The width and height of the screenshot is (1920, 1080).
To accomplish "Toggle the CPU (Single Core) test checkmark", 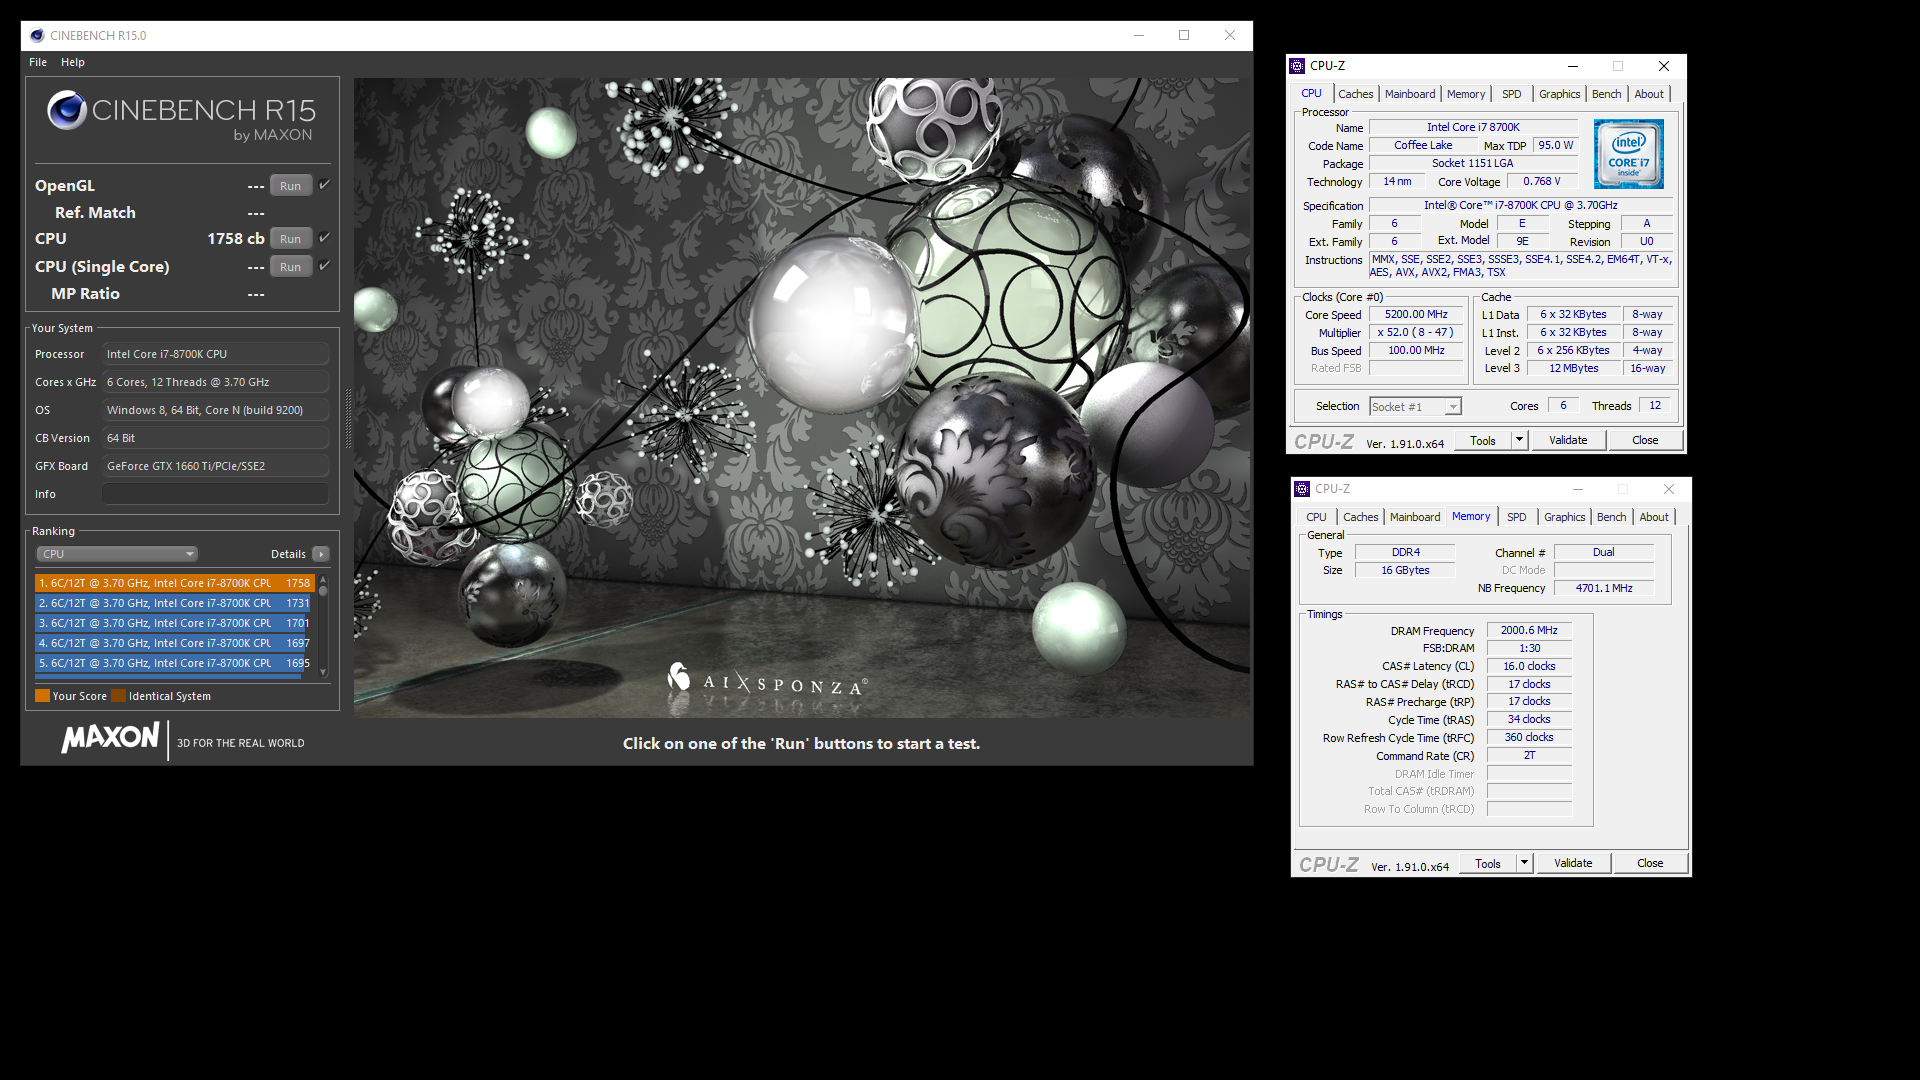I will (324, 266).
